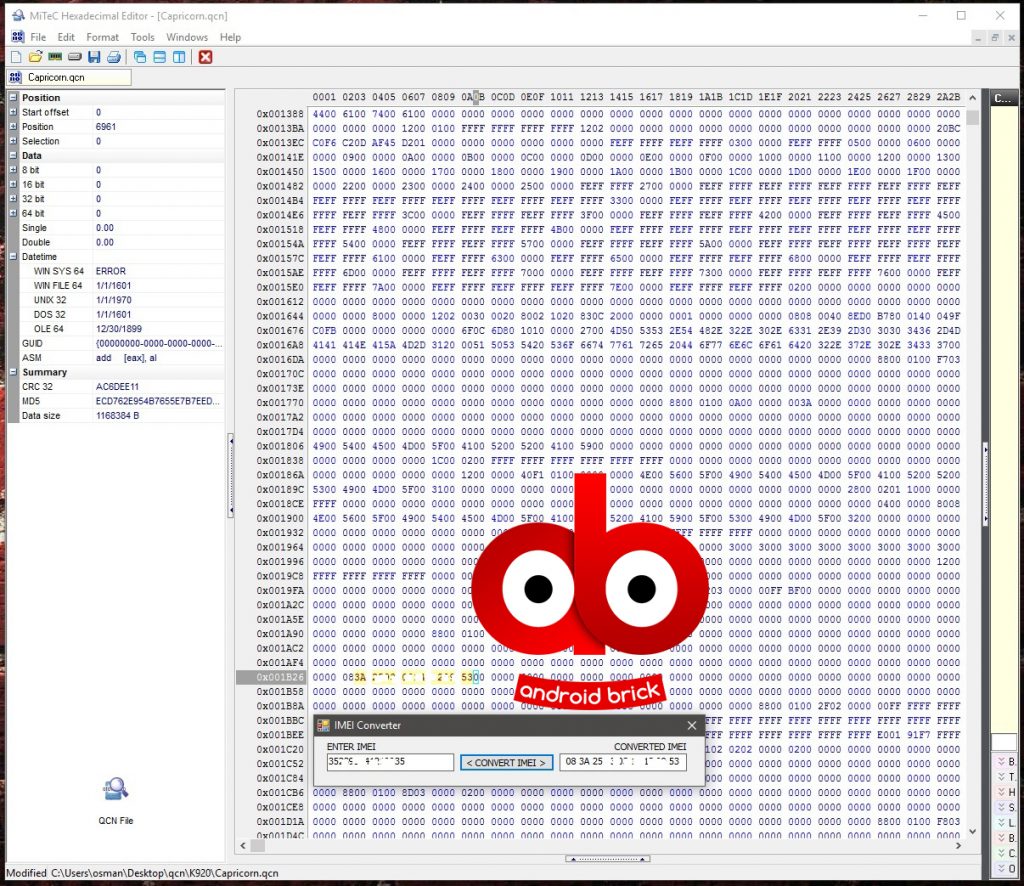Expand the 8 bit data row

(x=13, y=170)
